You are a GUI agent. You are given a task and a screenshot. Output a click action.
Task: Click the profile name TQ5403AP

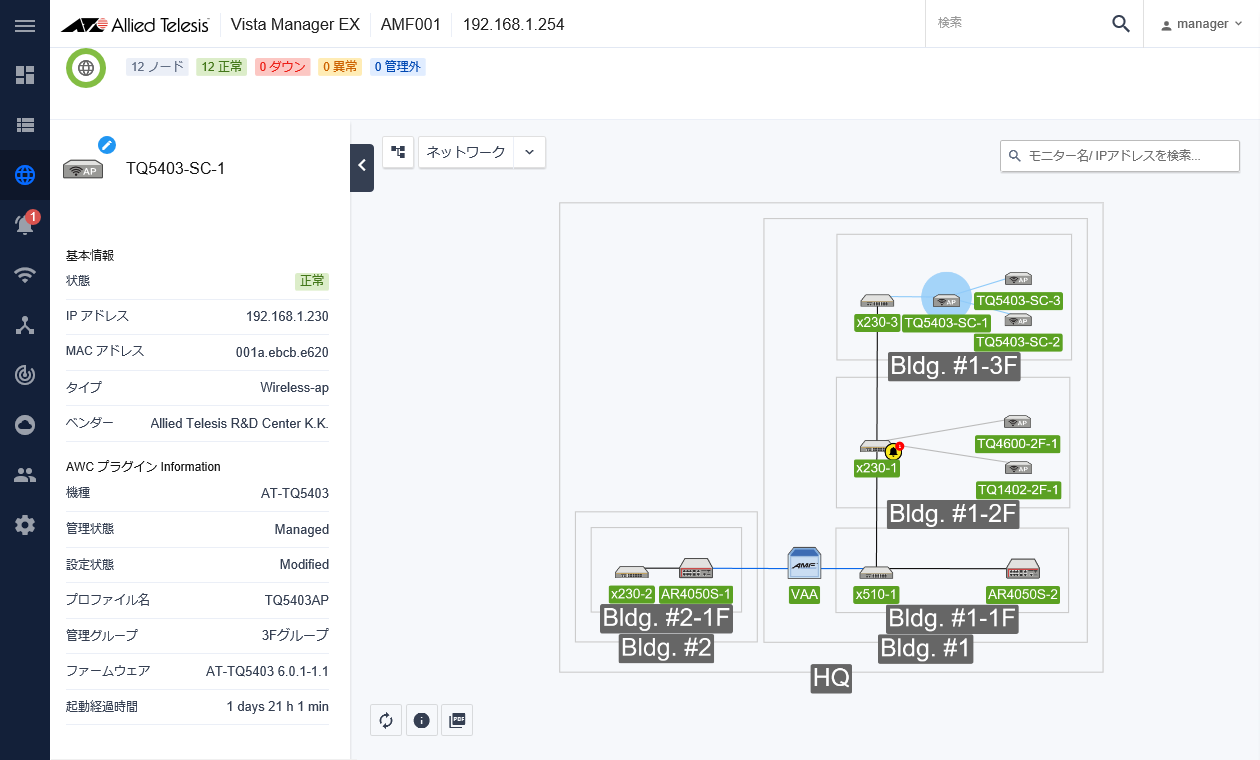[x=297, y=600]
